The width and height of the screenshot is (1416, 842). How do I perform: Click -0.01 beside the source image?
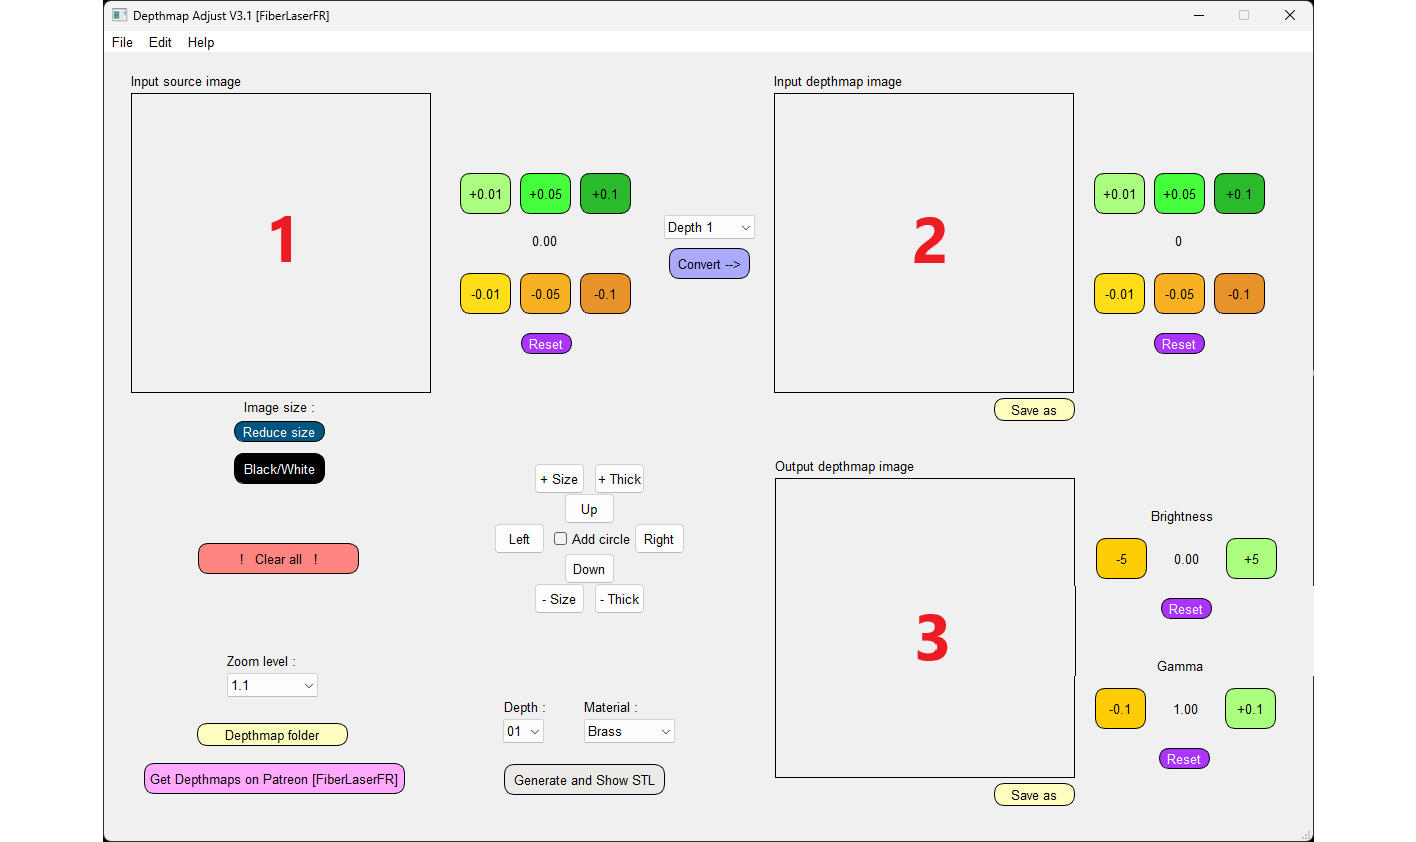tap(486, 294)
